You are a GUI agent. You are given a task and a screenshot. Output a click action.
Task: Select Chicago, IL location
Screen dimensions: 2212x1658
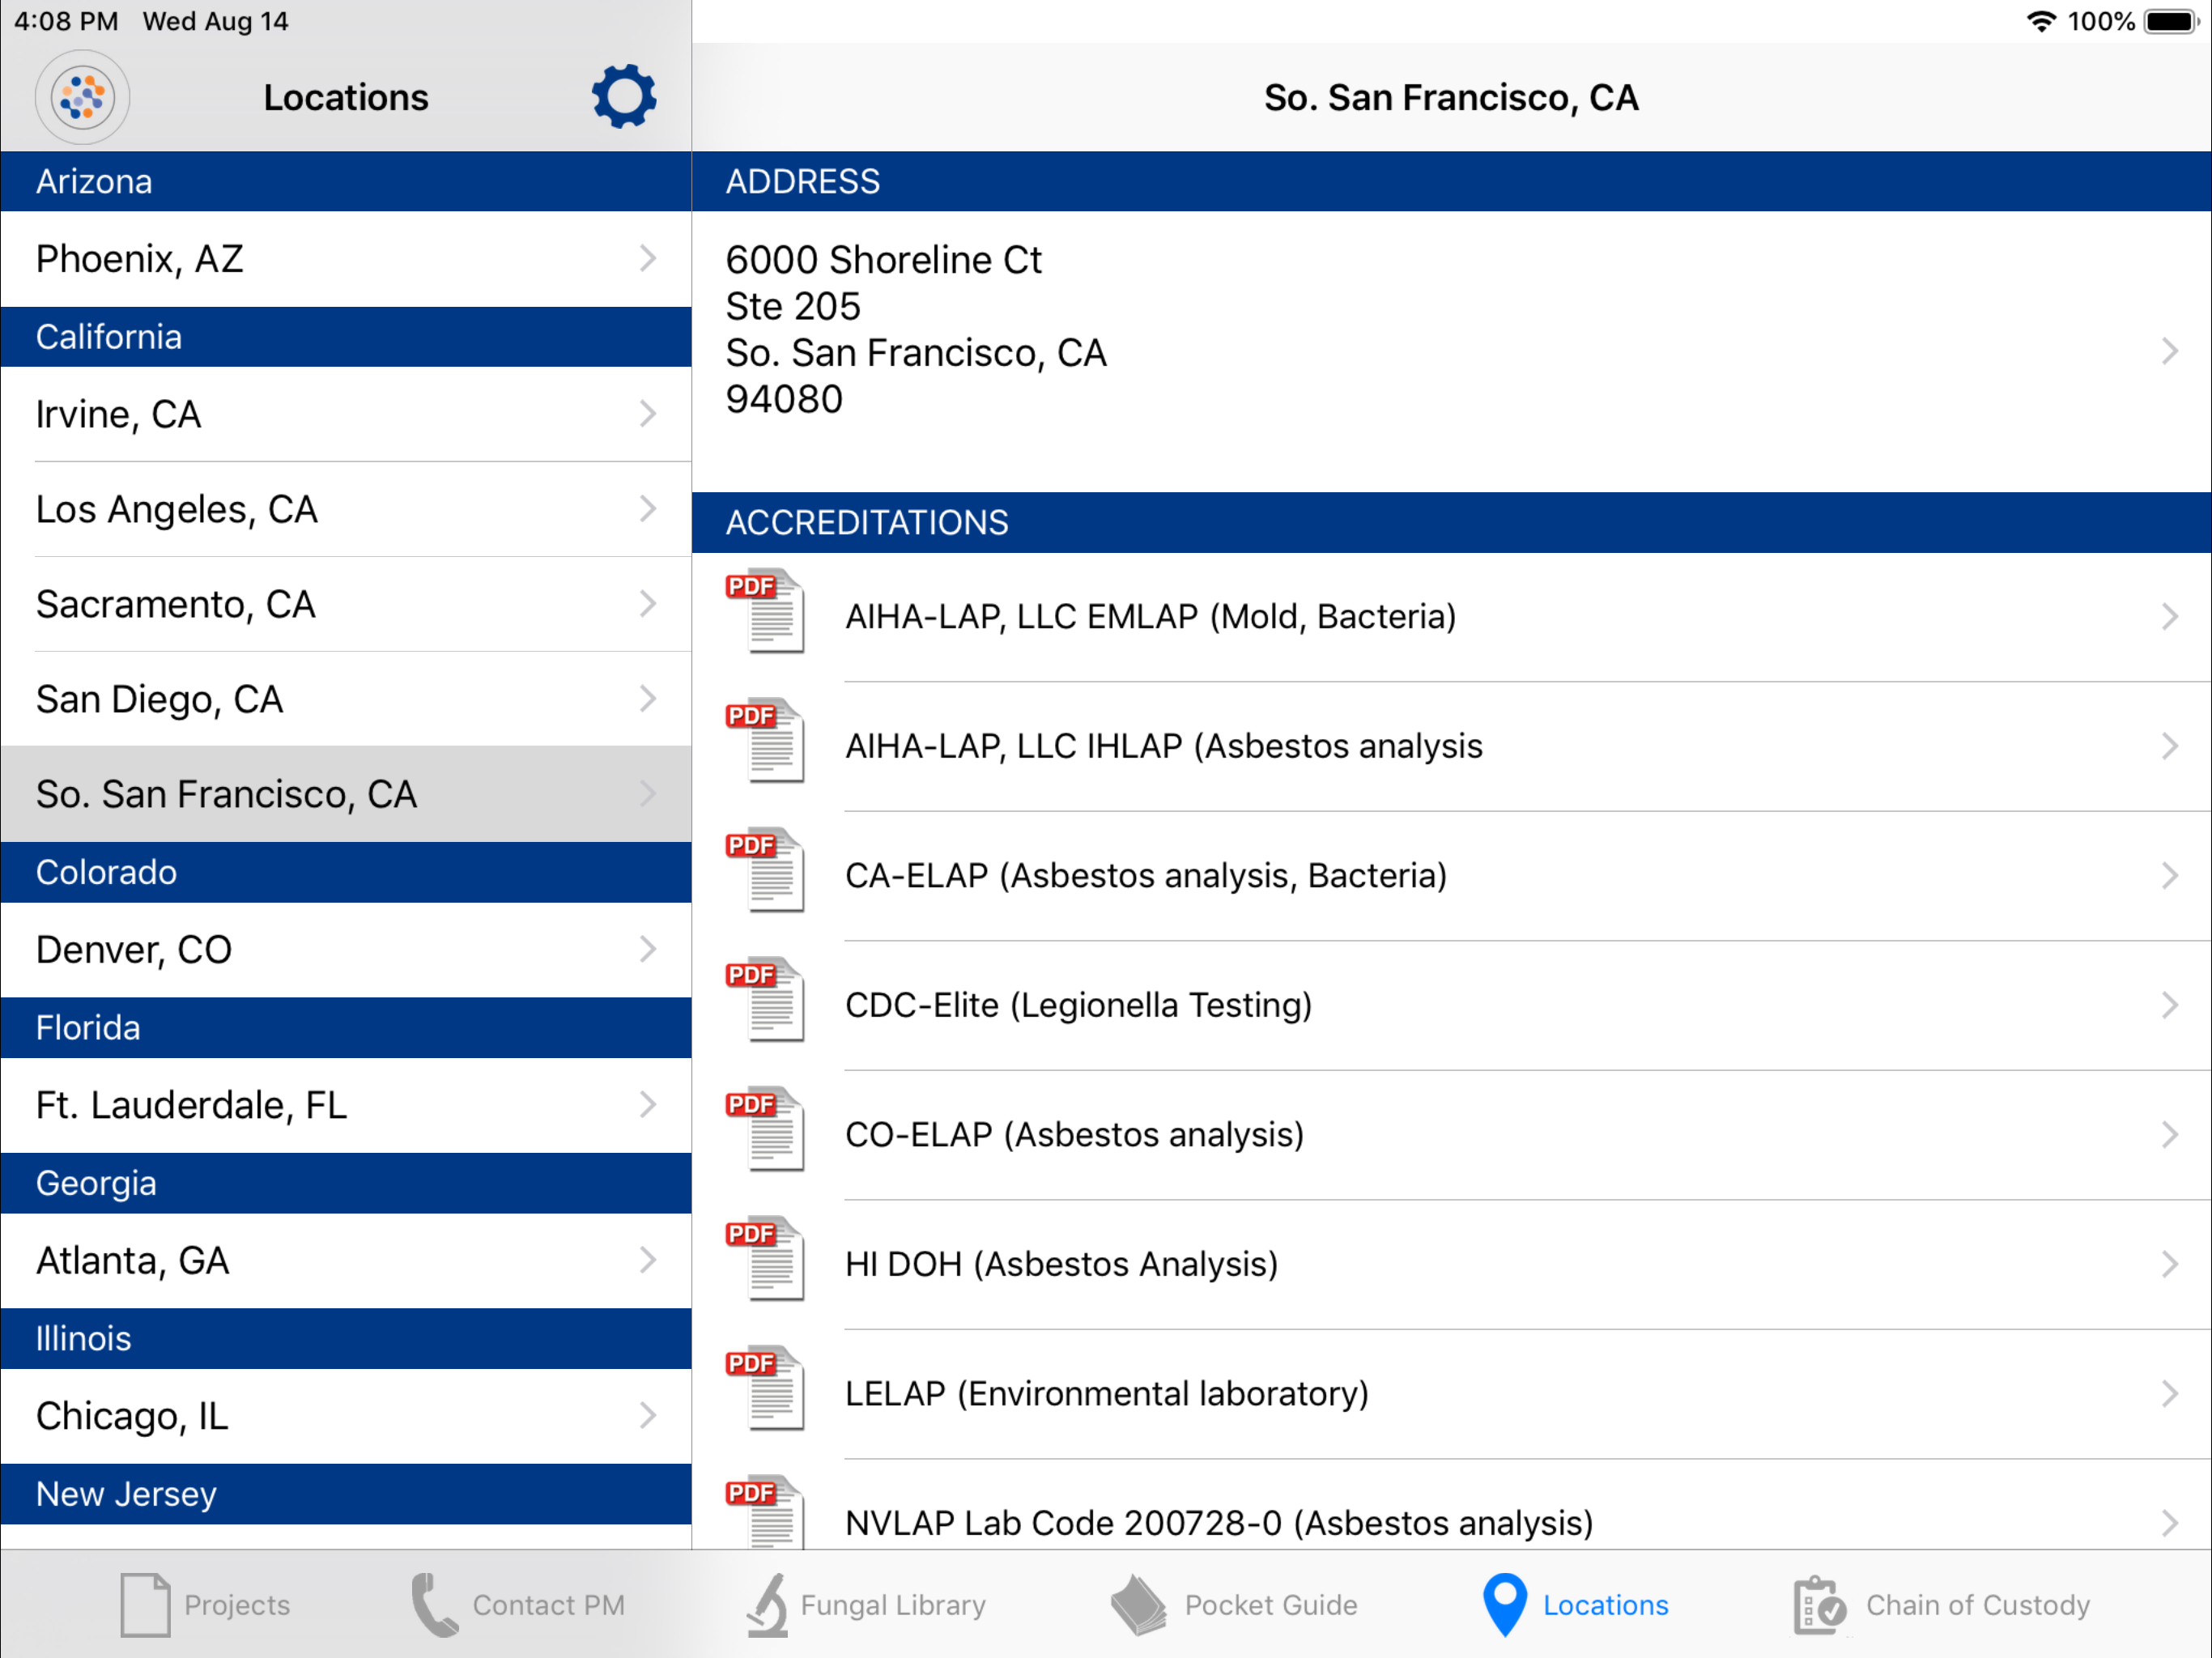point(346,1415)
